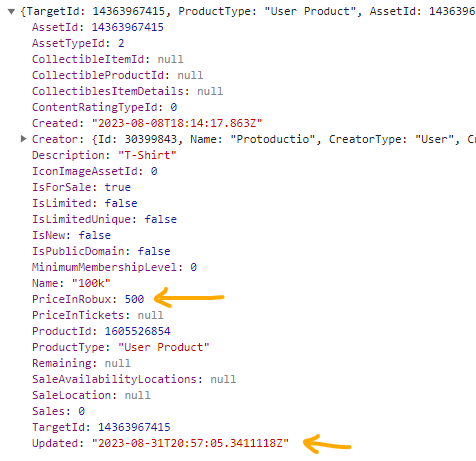Screen dimensions: 476x461
Task: Select the IsLimitedUnique false value
Action: [160, 219]
